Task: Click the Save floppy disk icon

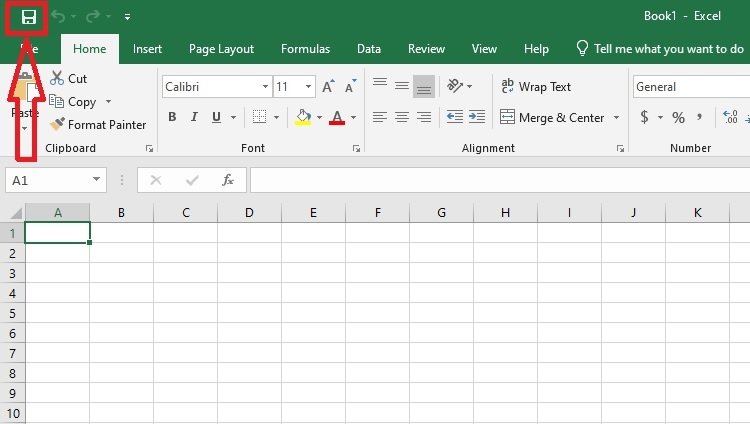Action: [x=29, y=18]
